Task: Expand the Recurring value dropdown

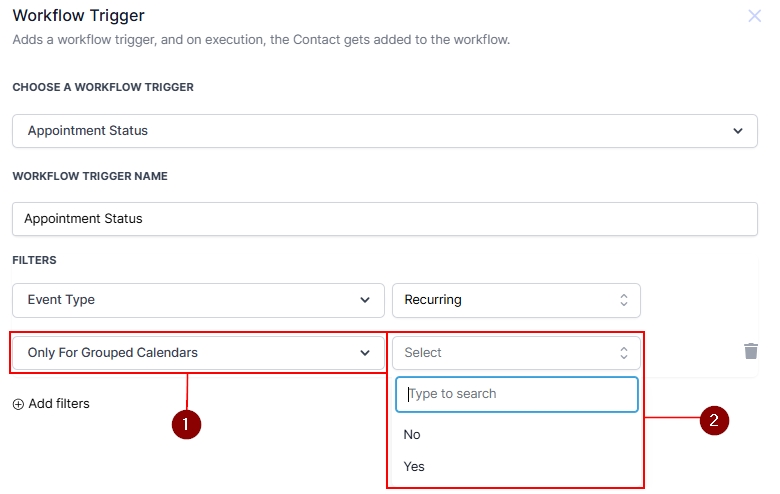Action: pyautogui.click(x=515, y=300)
